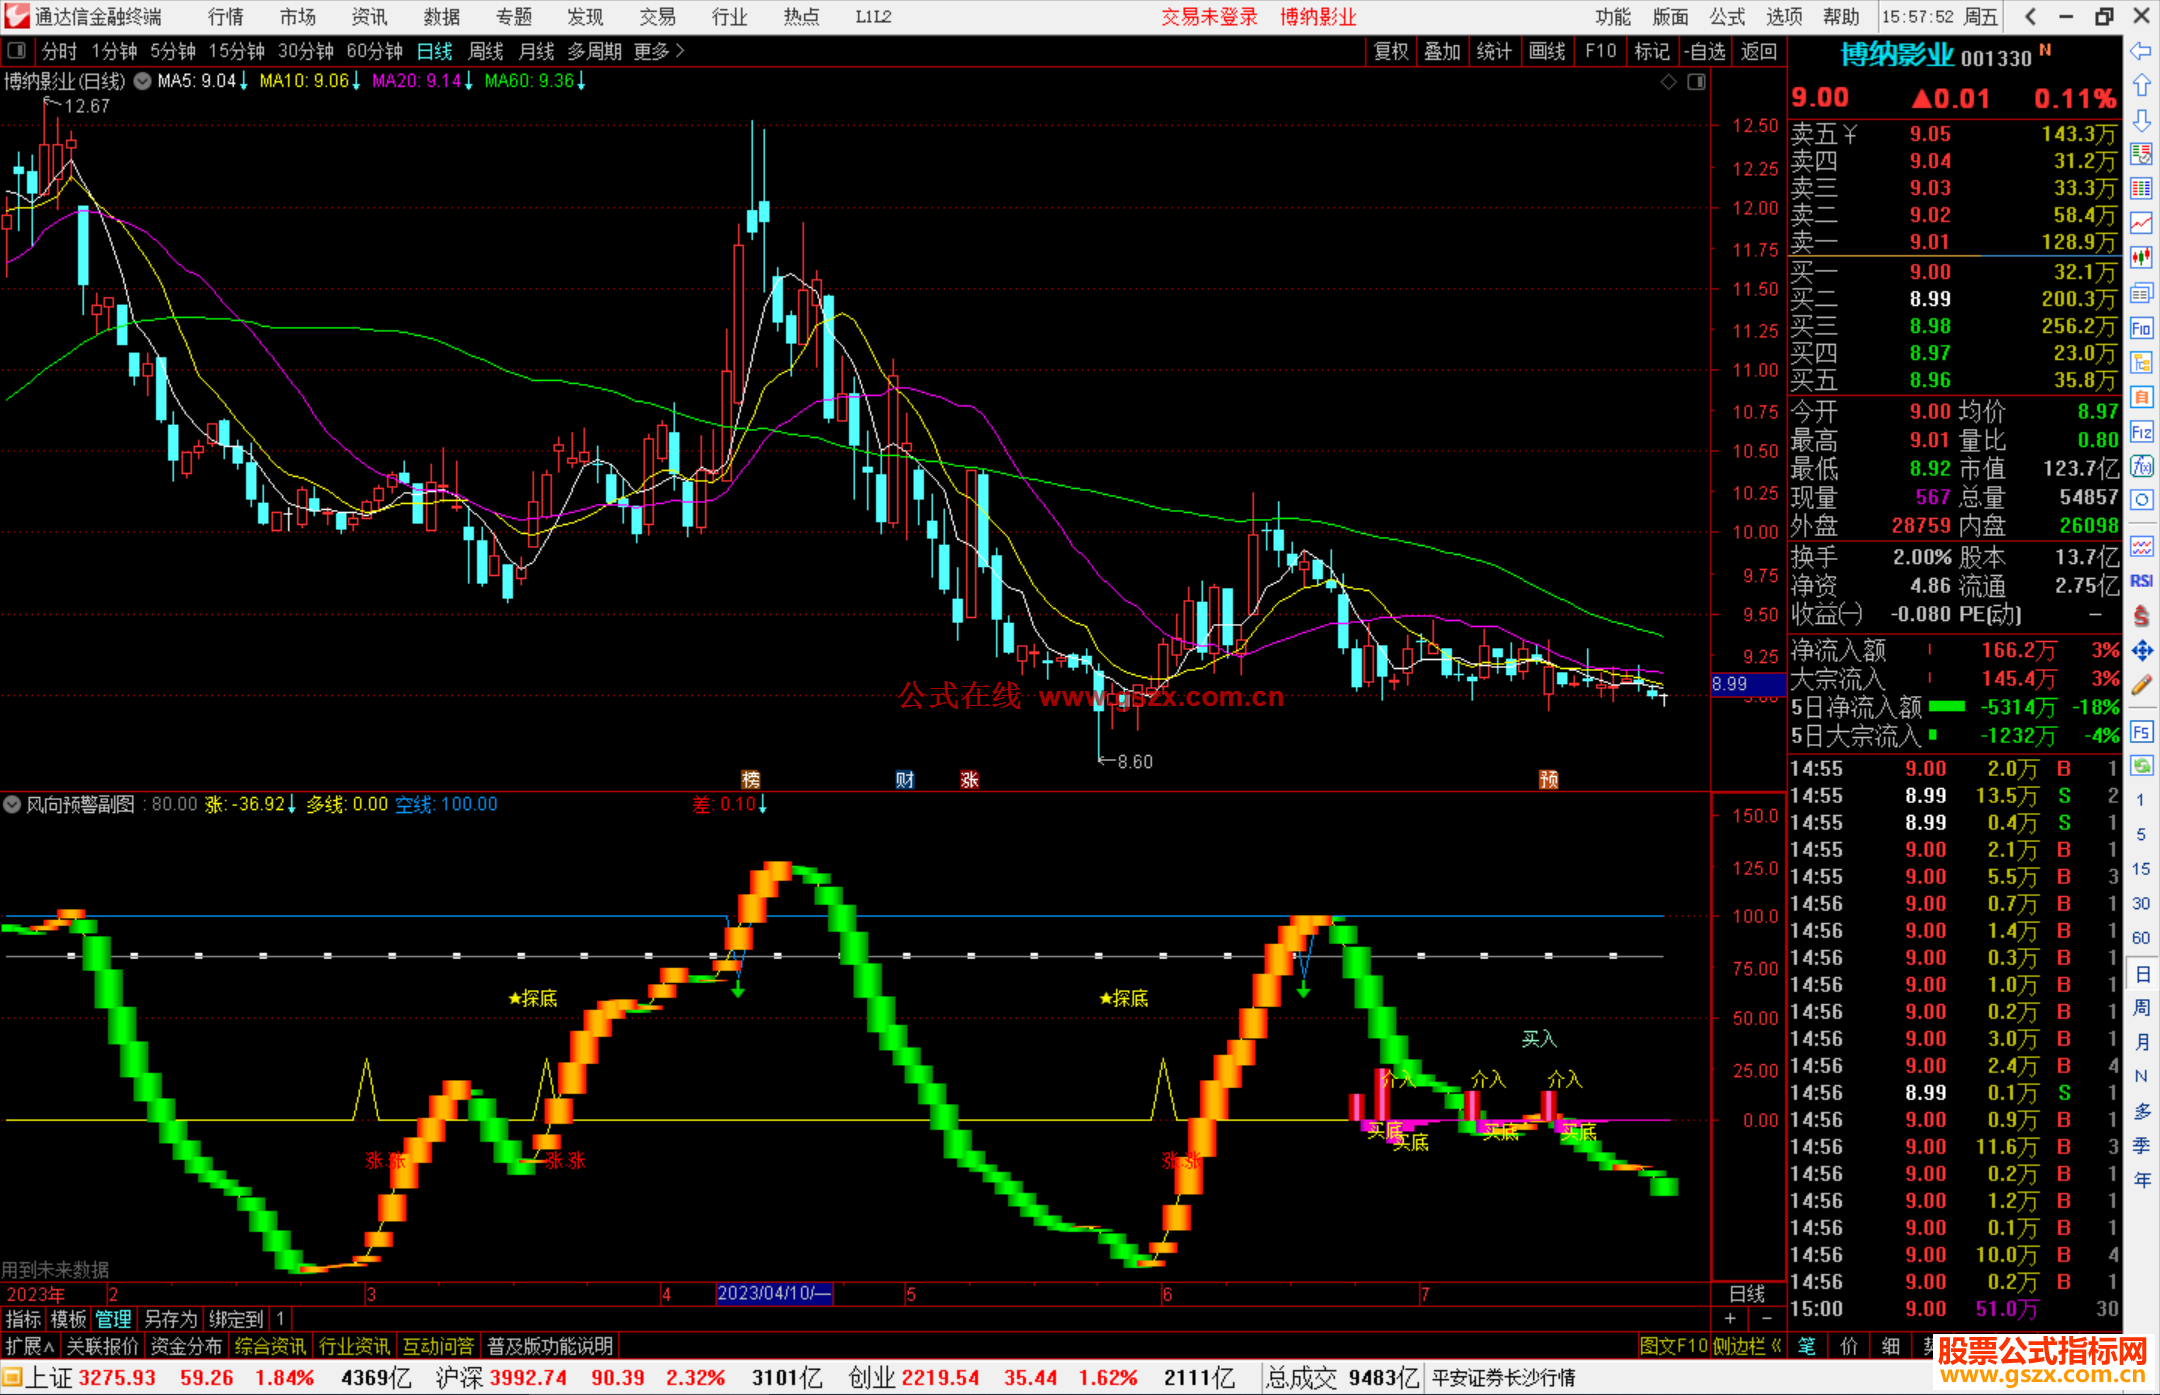Click the 2023/04/10 date marker on timeline
The width and height of the screenshot is (2160, 1395).
[773, 1293]
